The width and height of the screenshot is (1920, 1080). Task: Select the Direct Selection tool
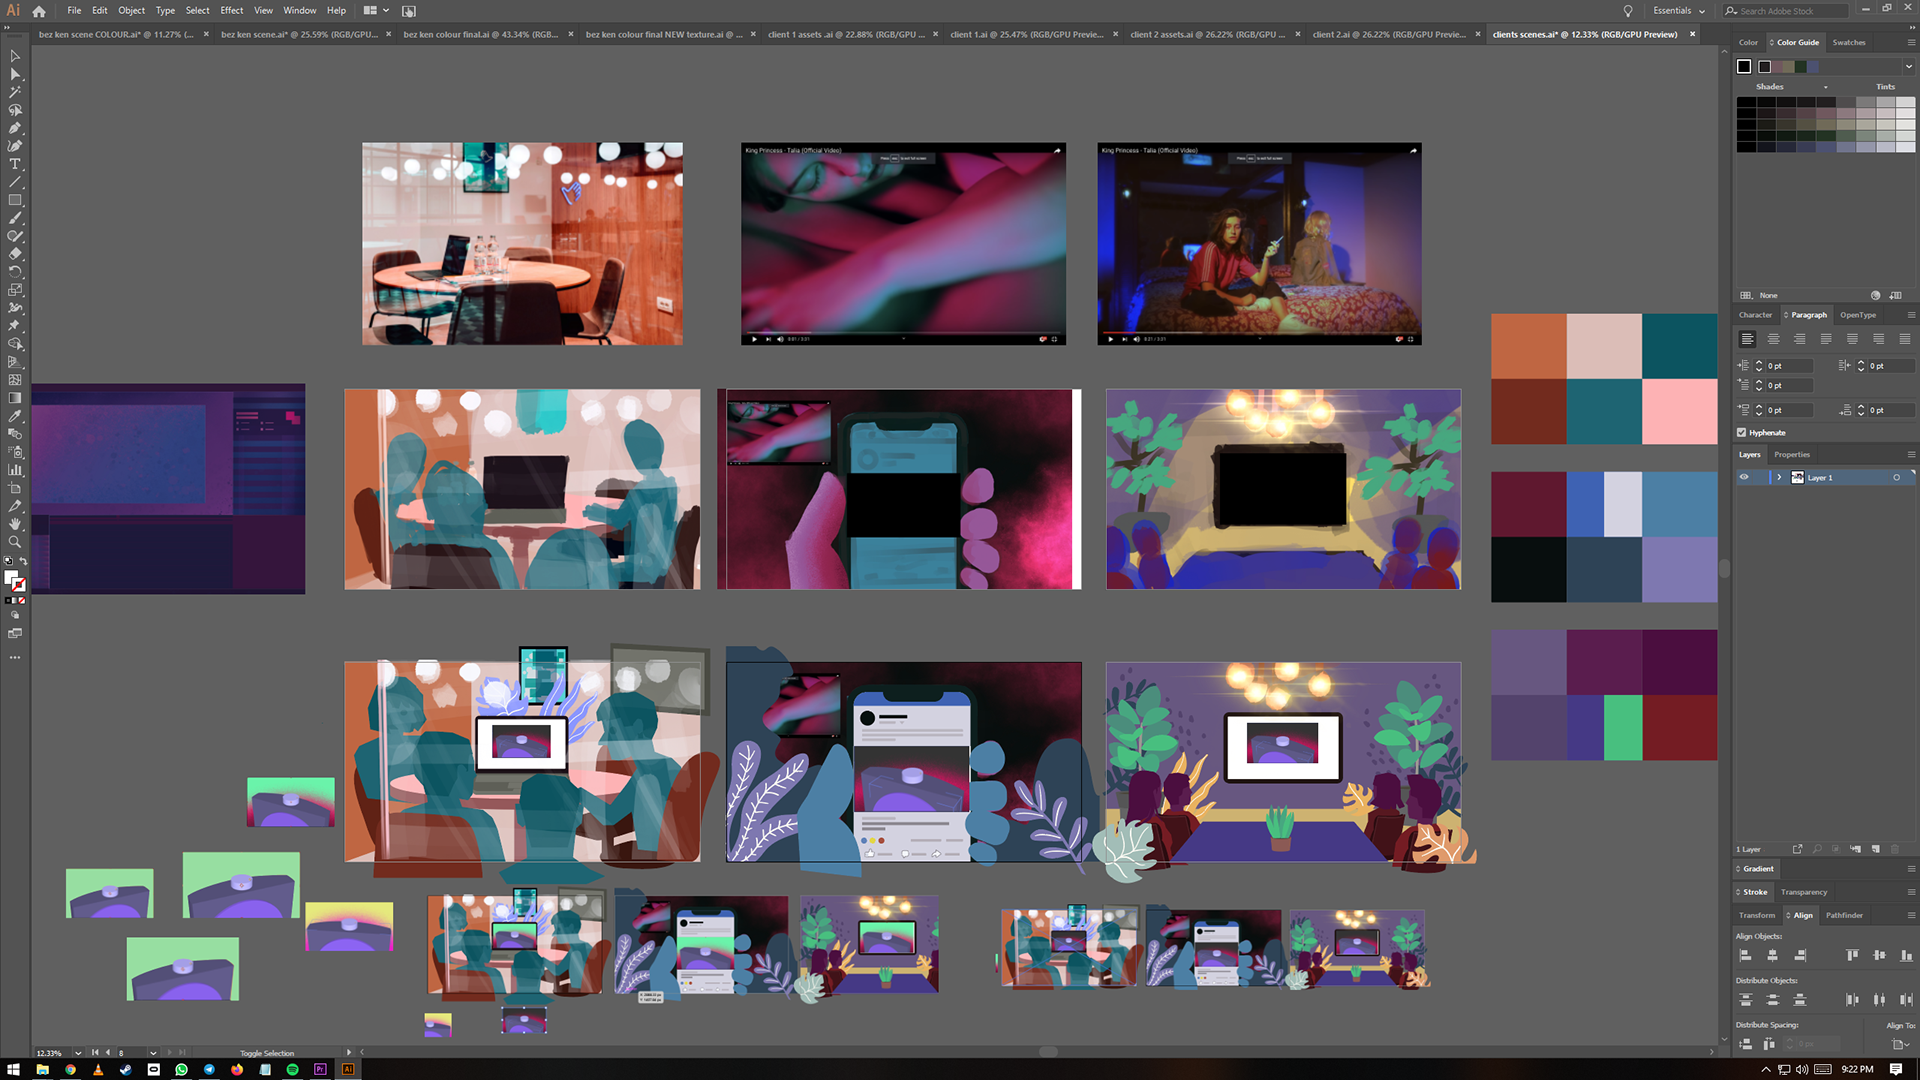(15, 74)
